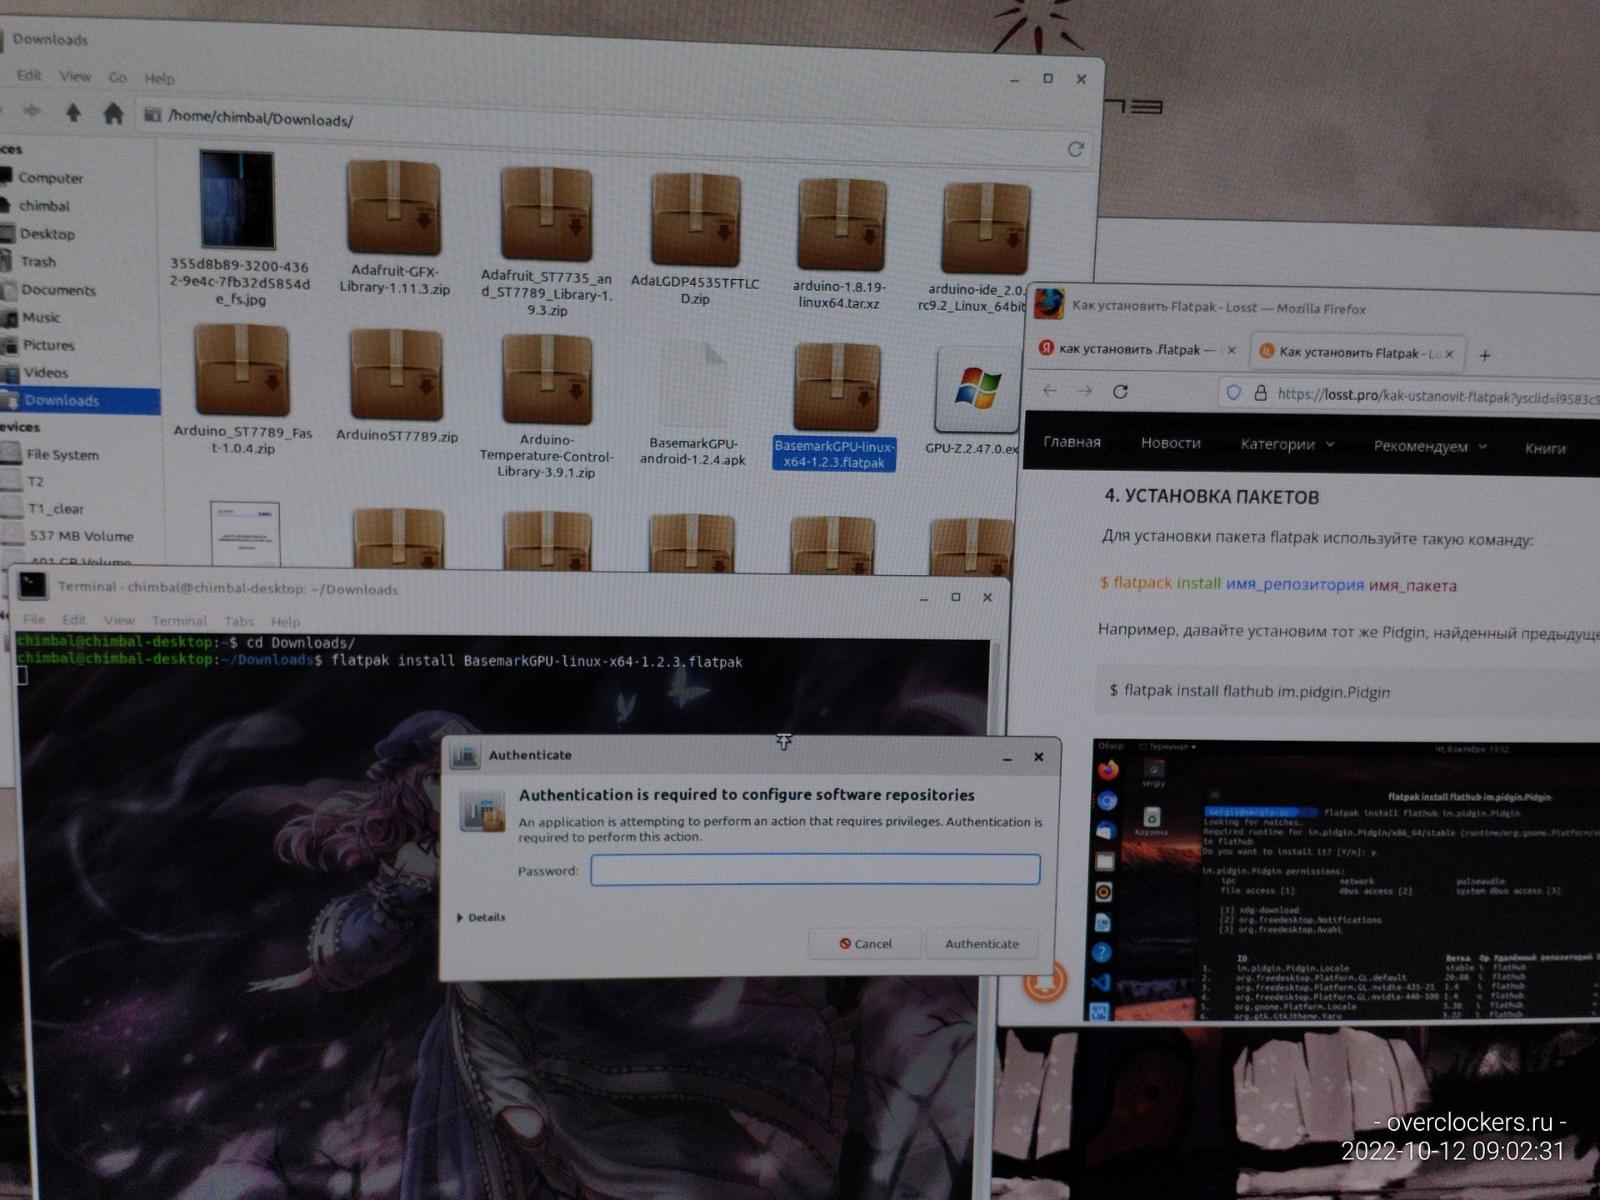Click the forward arrow in file manager toolbar
Screen dimensions: 1600x1200
(x=32, y=111)
